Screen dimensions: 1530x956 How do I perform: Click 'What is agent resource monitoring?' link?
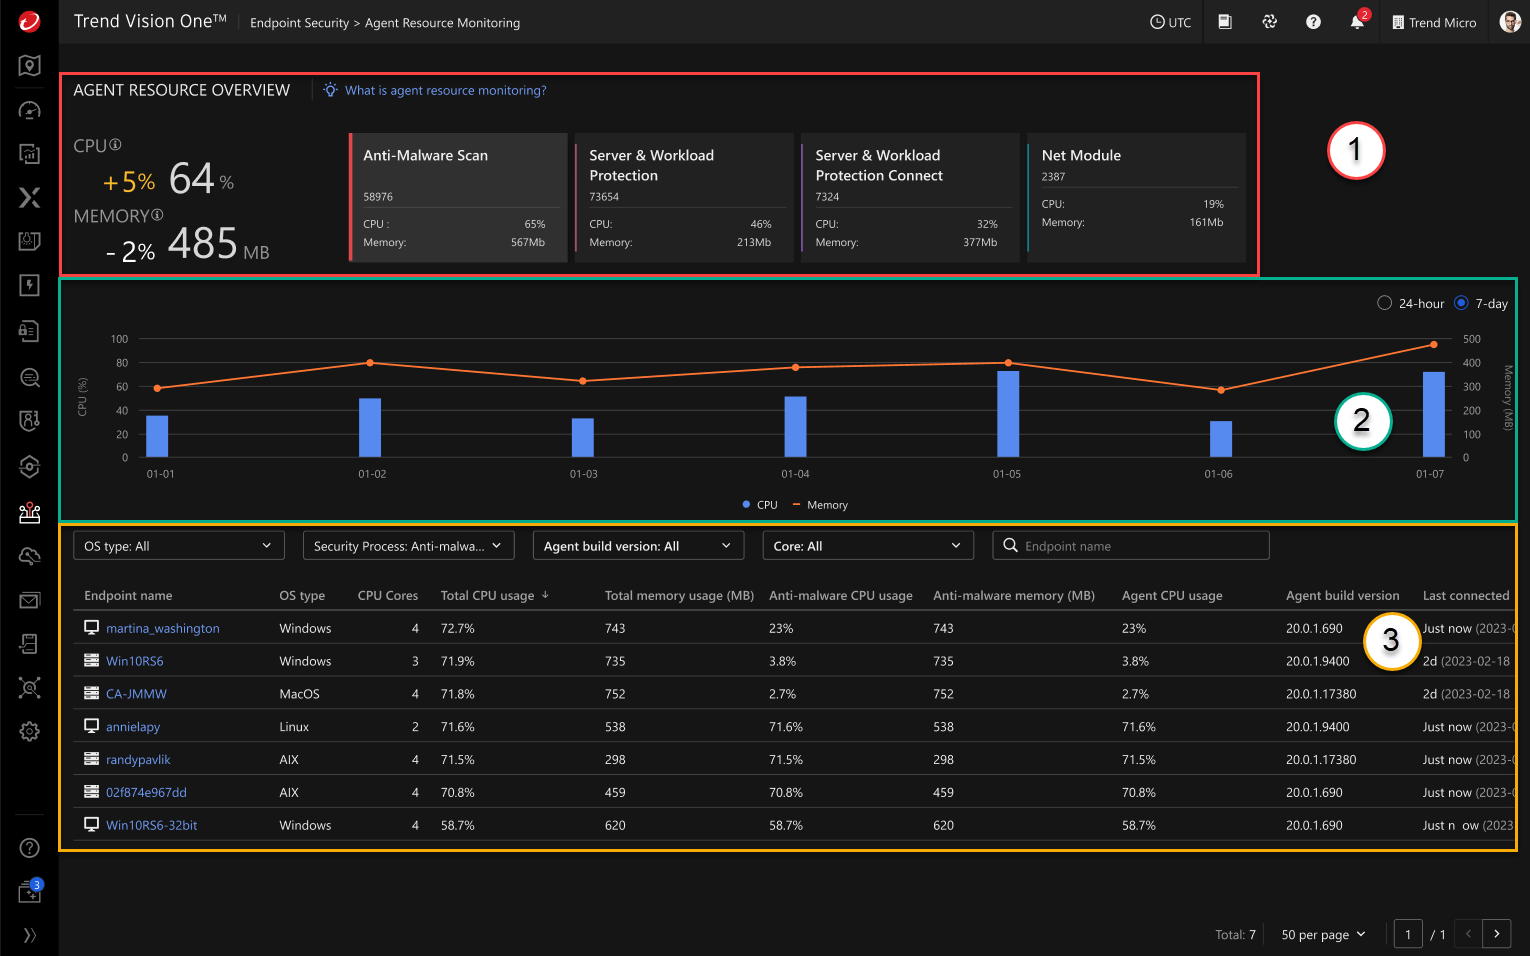click(445, 90)
